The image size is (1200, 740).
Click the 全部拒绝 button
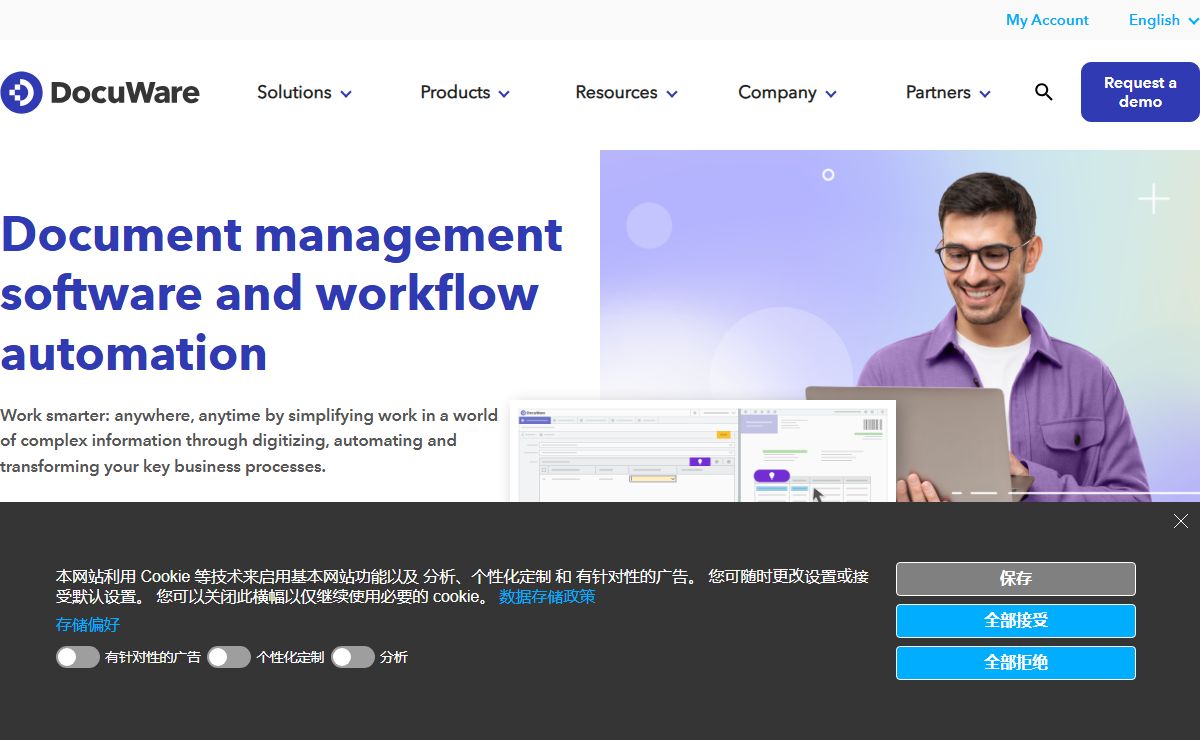tap(1016, 663)
